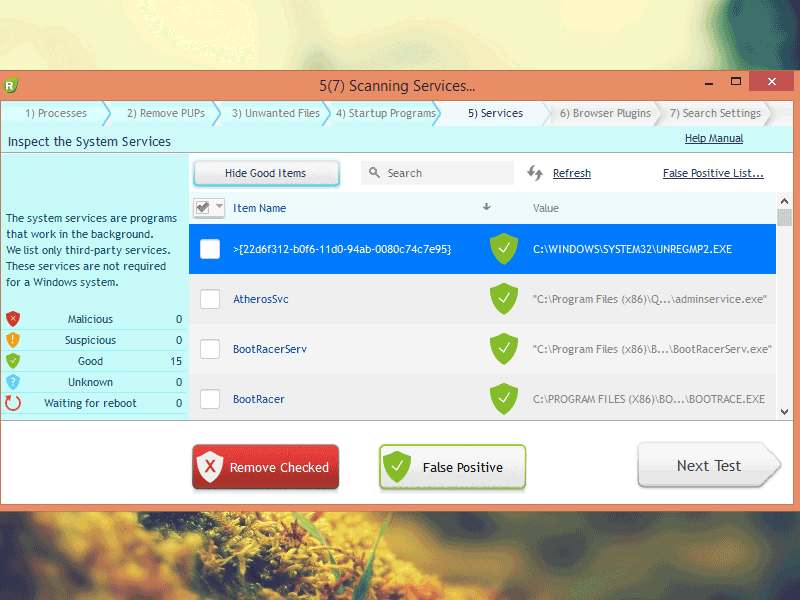Click the green shield beside BootRacerServ
The height and width of the screenshot is (600, 800).
tap(503, 349)
